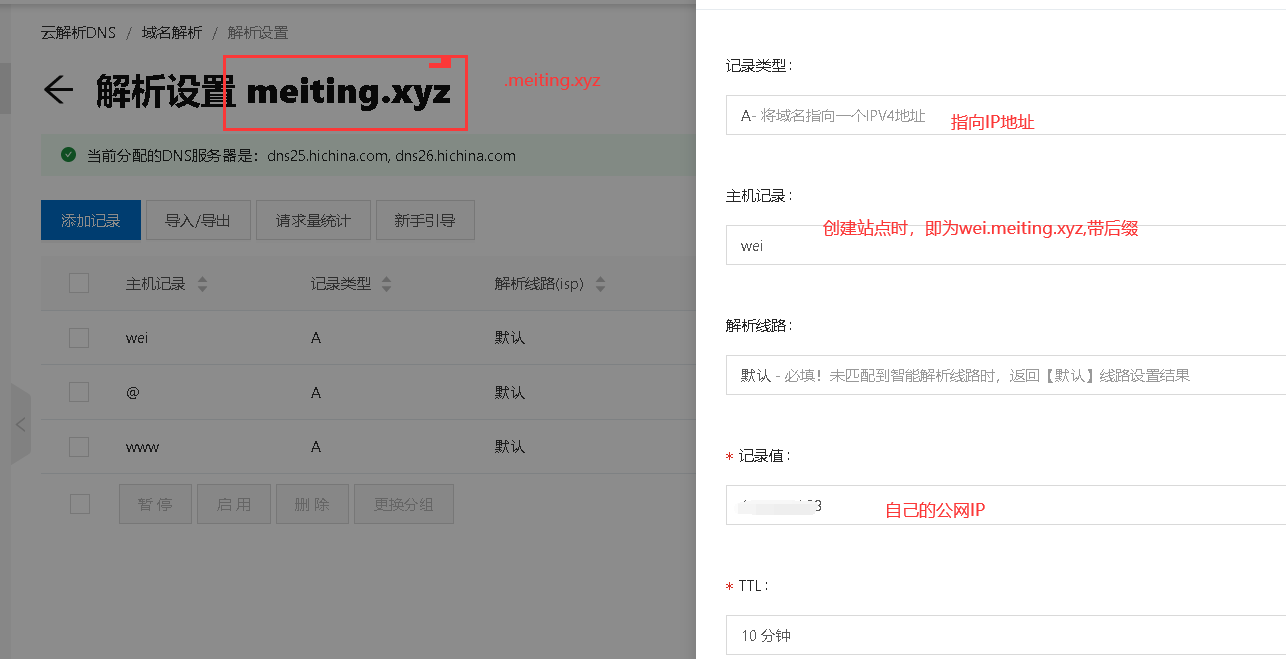Image resolution: width=1286 pixels, height=659 pixels.
Task: Expand the collapsed left sidebar handle
Action: pyautogui.click(x=20, y=424)
